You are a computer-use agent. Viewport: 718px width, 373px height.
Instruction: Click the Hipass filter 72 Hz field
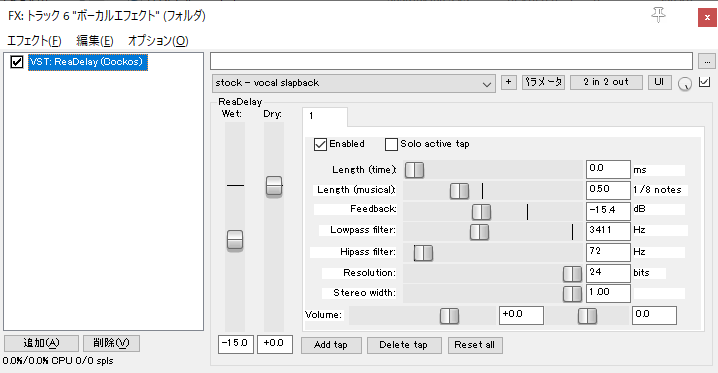click(x=608, y=252)
